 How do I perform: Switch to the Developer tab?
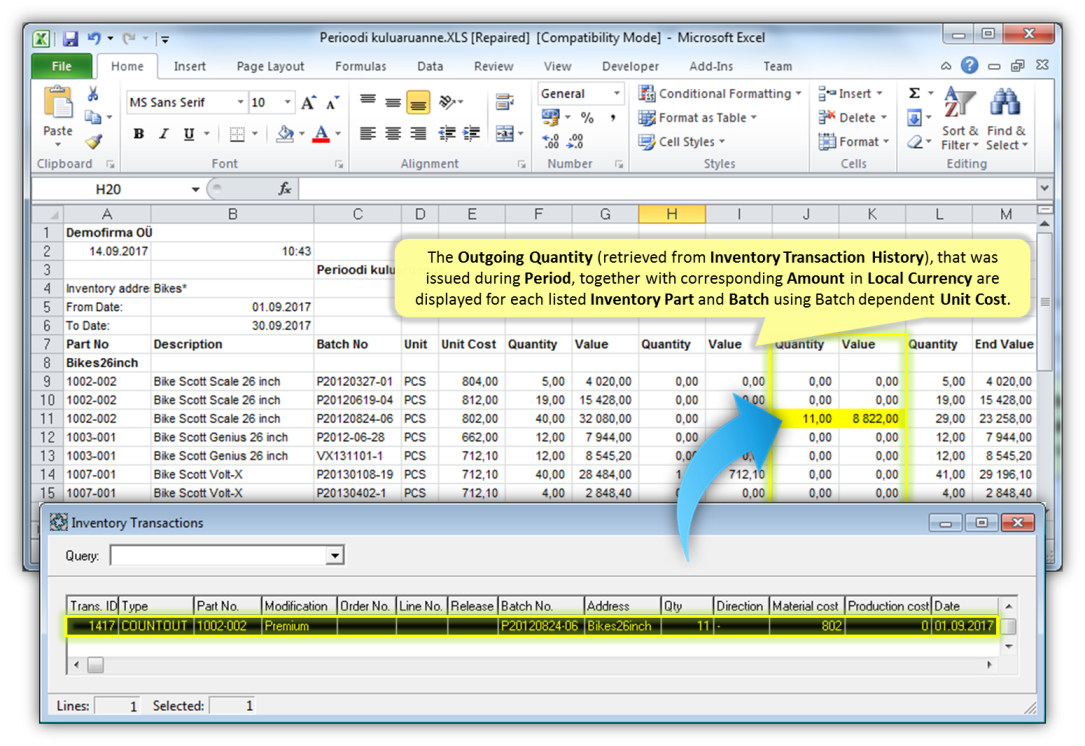coord(630,66)
